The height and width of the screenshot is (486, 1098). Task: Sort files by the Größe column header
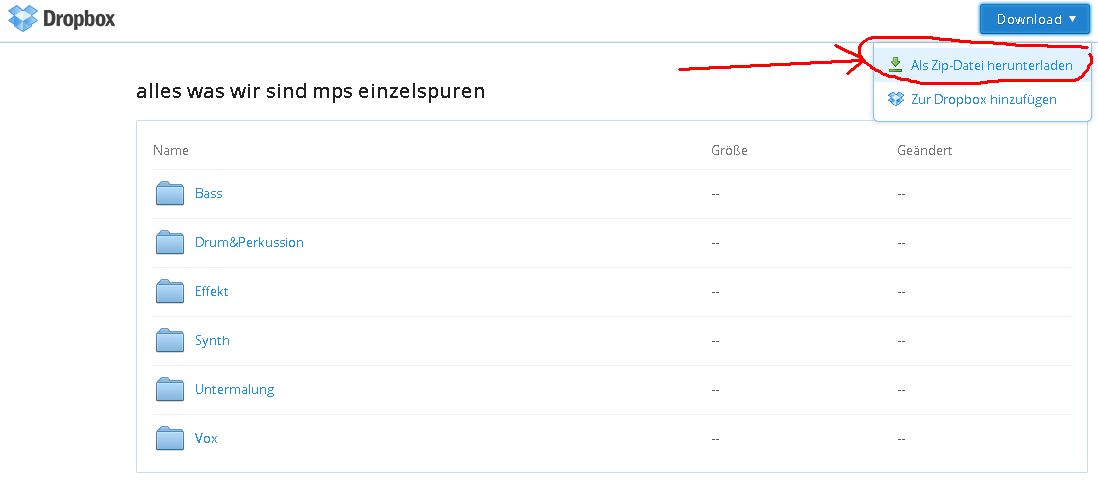coord(729,151)
